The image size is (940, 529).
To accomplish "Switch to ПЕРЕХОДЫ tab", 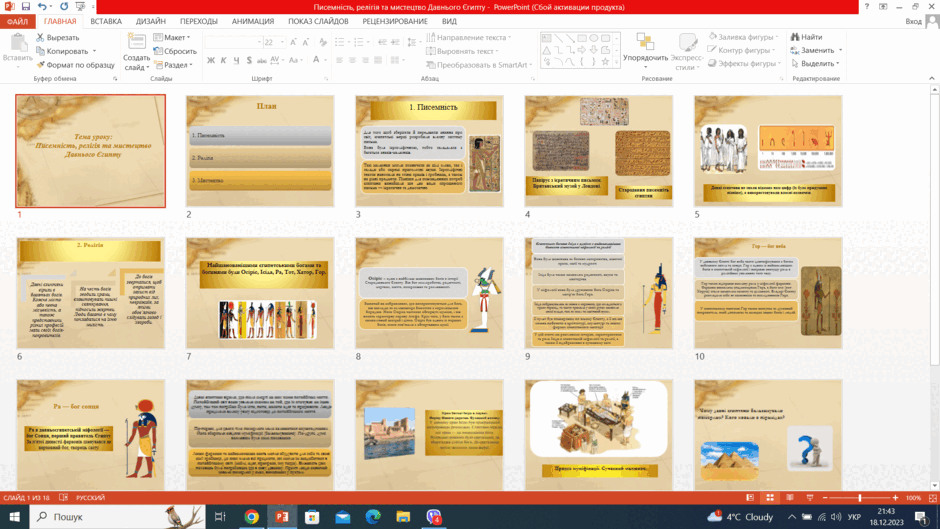I will click(x=198, y=22).
